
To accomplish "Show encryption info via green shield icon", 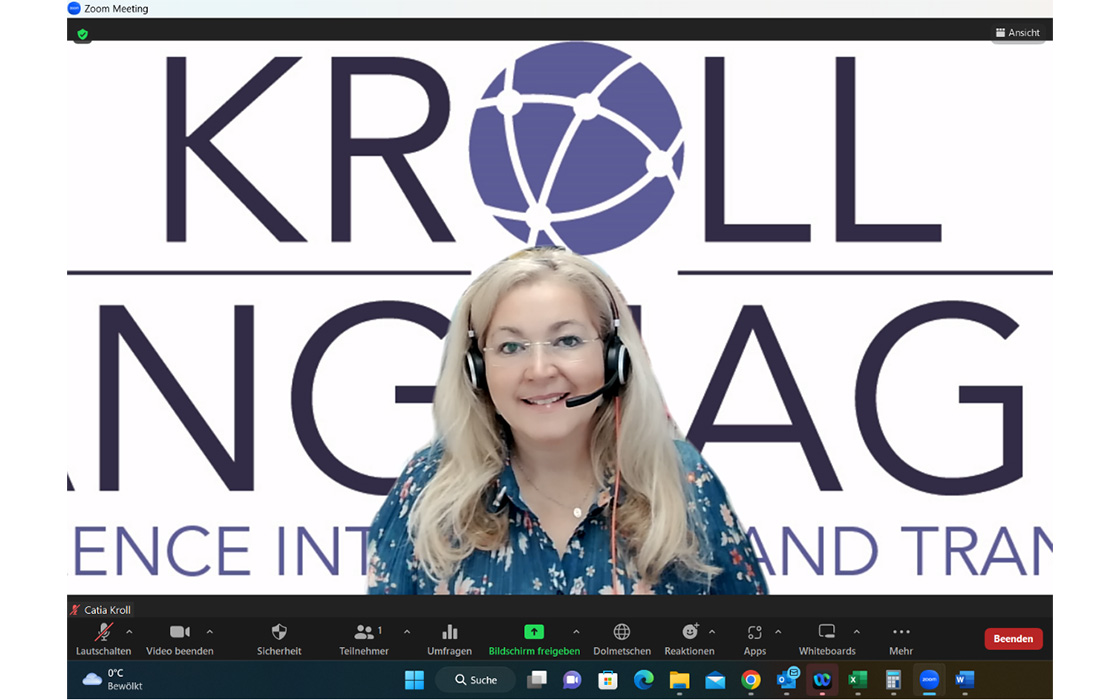I will point(83,34).
